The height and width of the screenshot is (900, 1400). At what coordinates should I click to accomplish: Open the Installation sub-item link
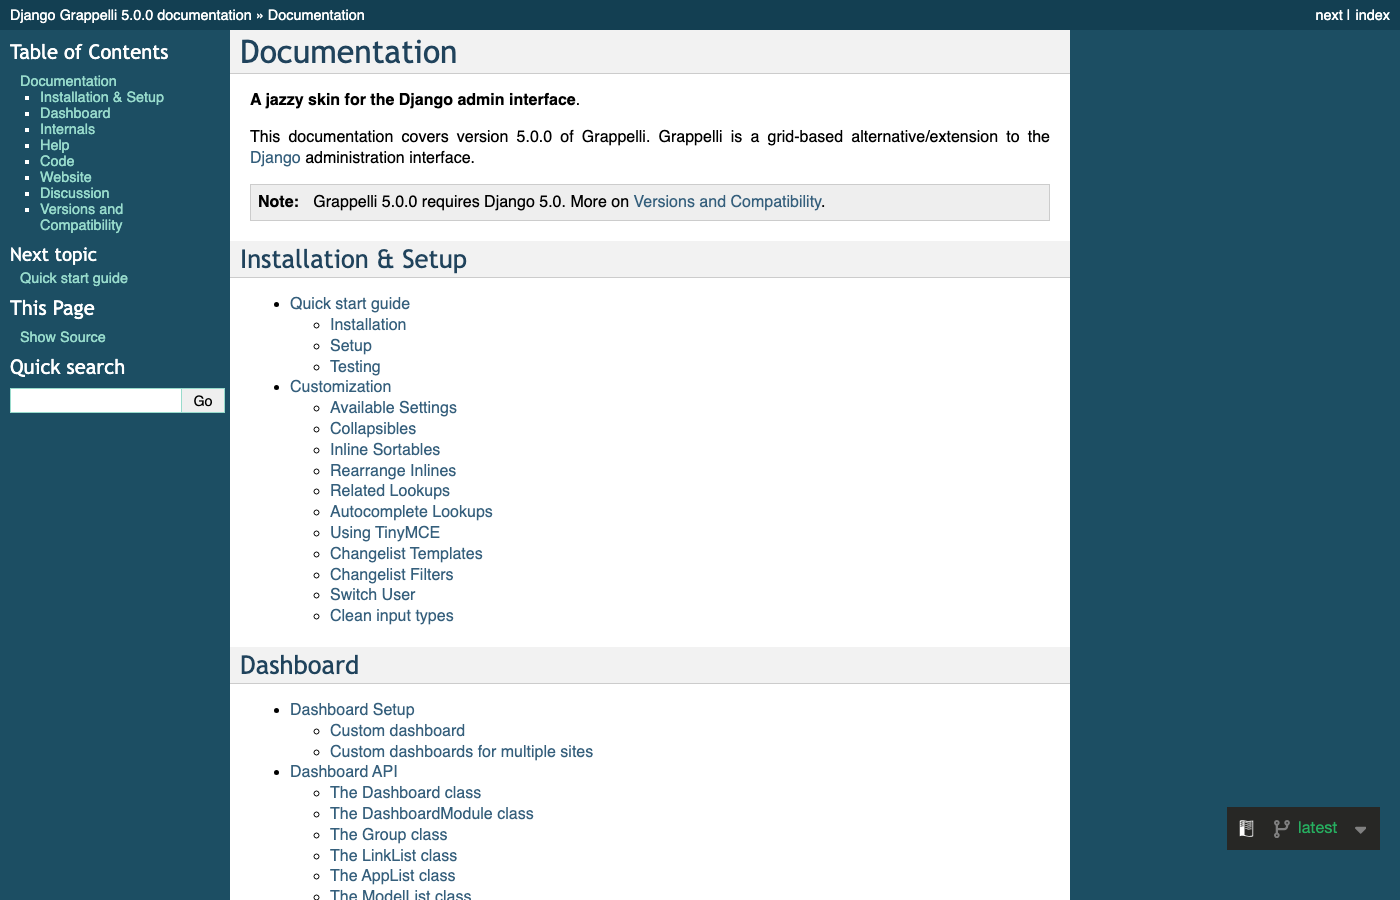tap(368, 325)
